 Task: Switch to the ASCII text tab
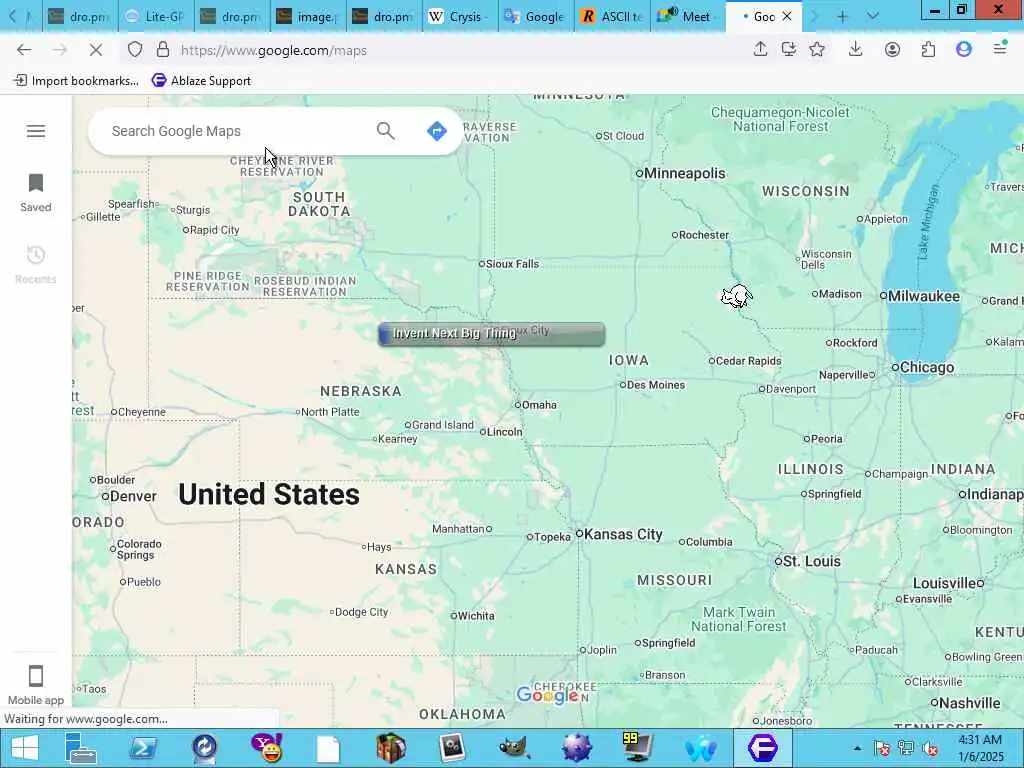coord(612,16)
